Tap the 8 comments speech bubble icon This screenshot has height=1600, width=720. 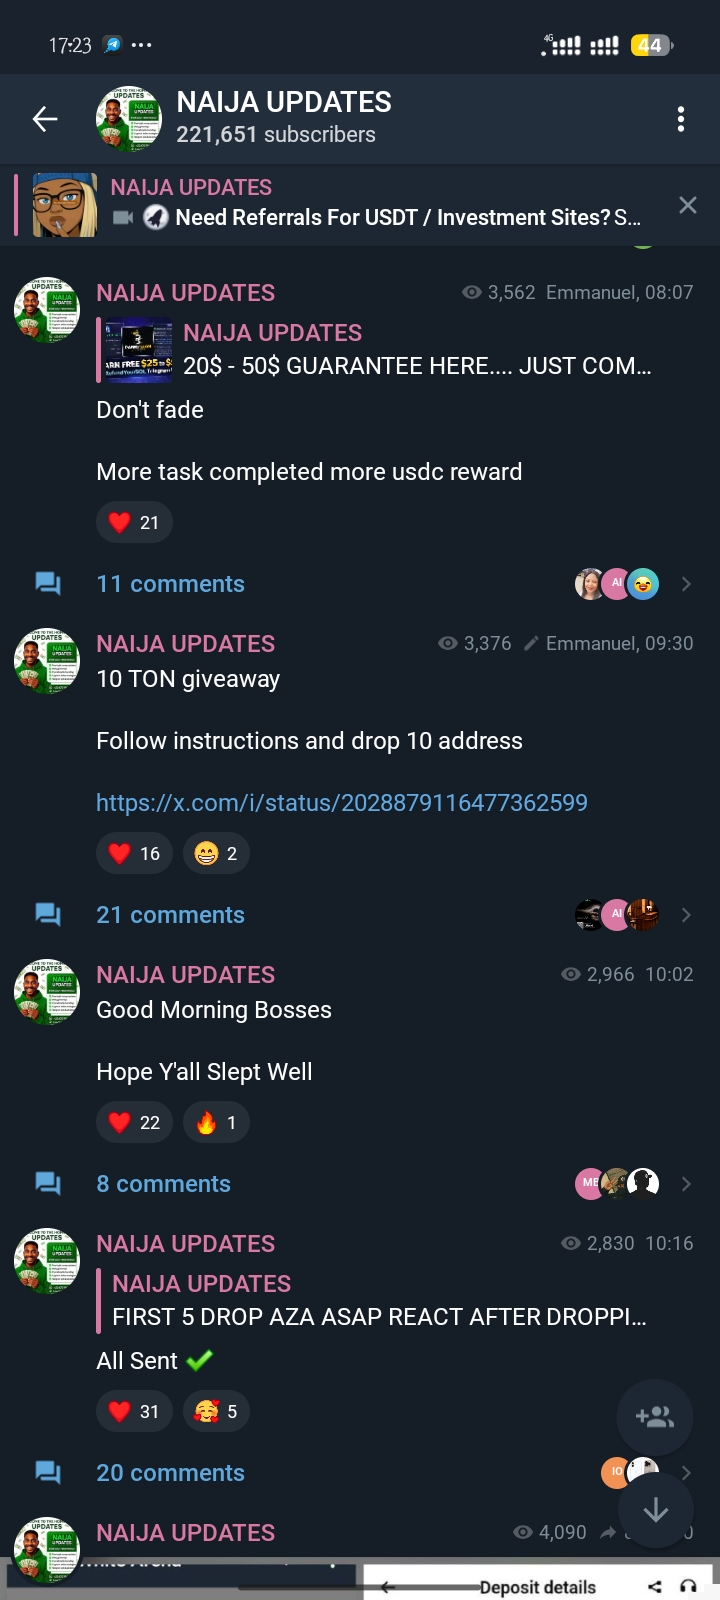pos(48,1184)
